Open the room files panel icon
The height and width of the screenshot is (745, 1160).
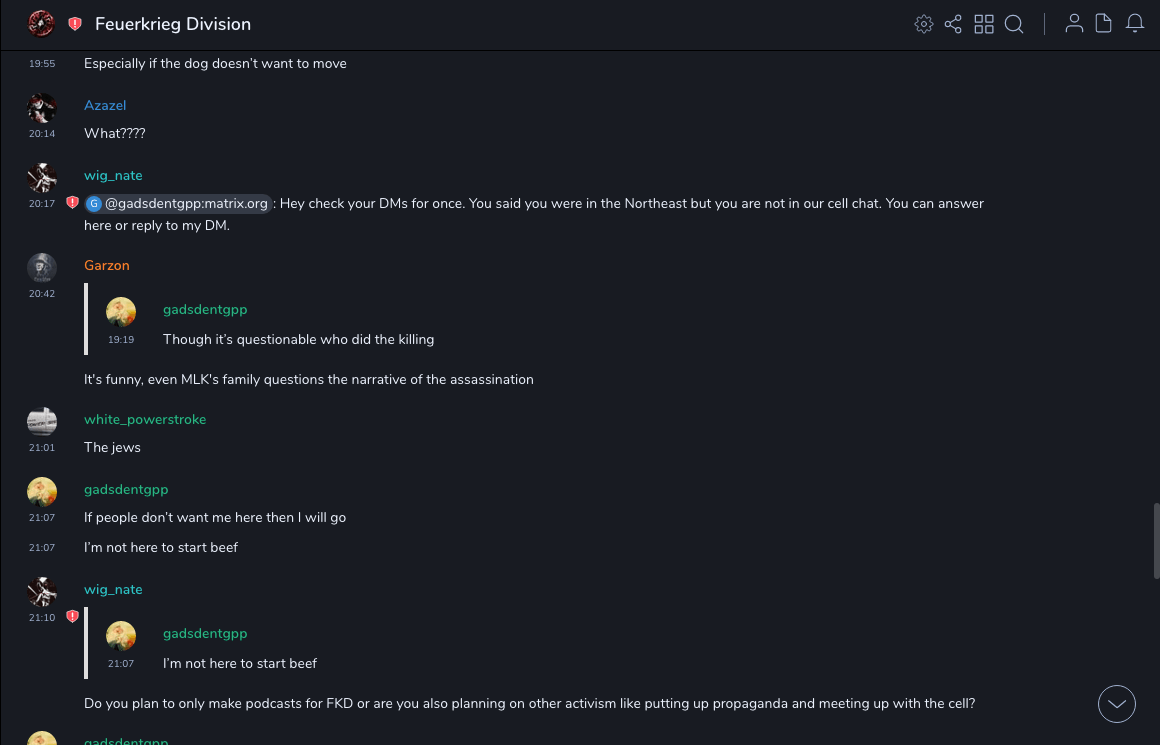tap(1104, 24)
